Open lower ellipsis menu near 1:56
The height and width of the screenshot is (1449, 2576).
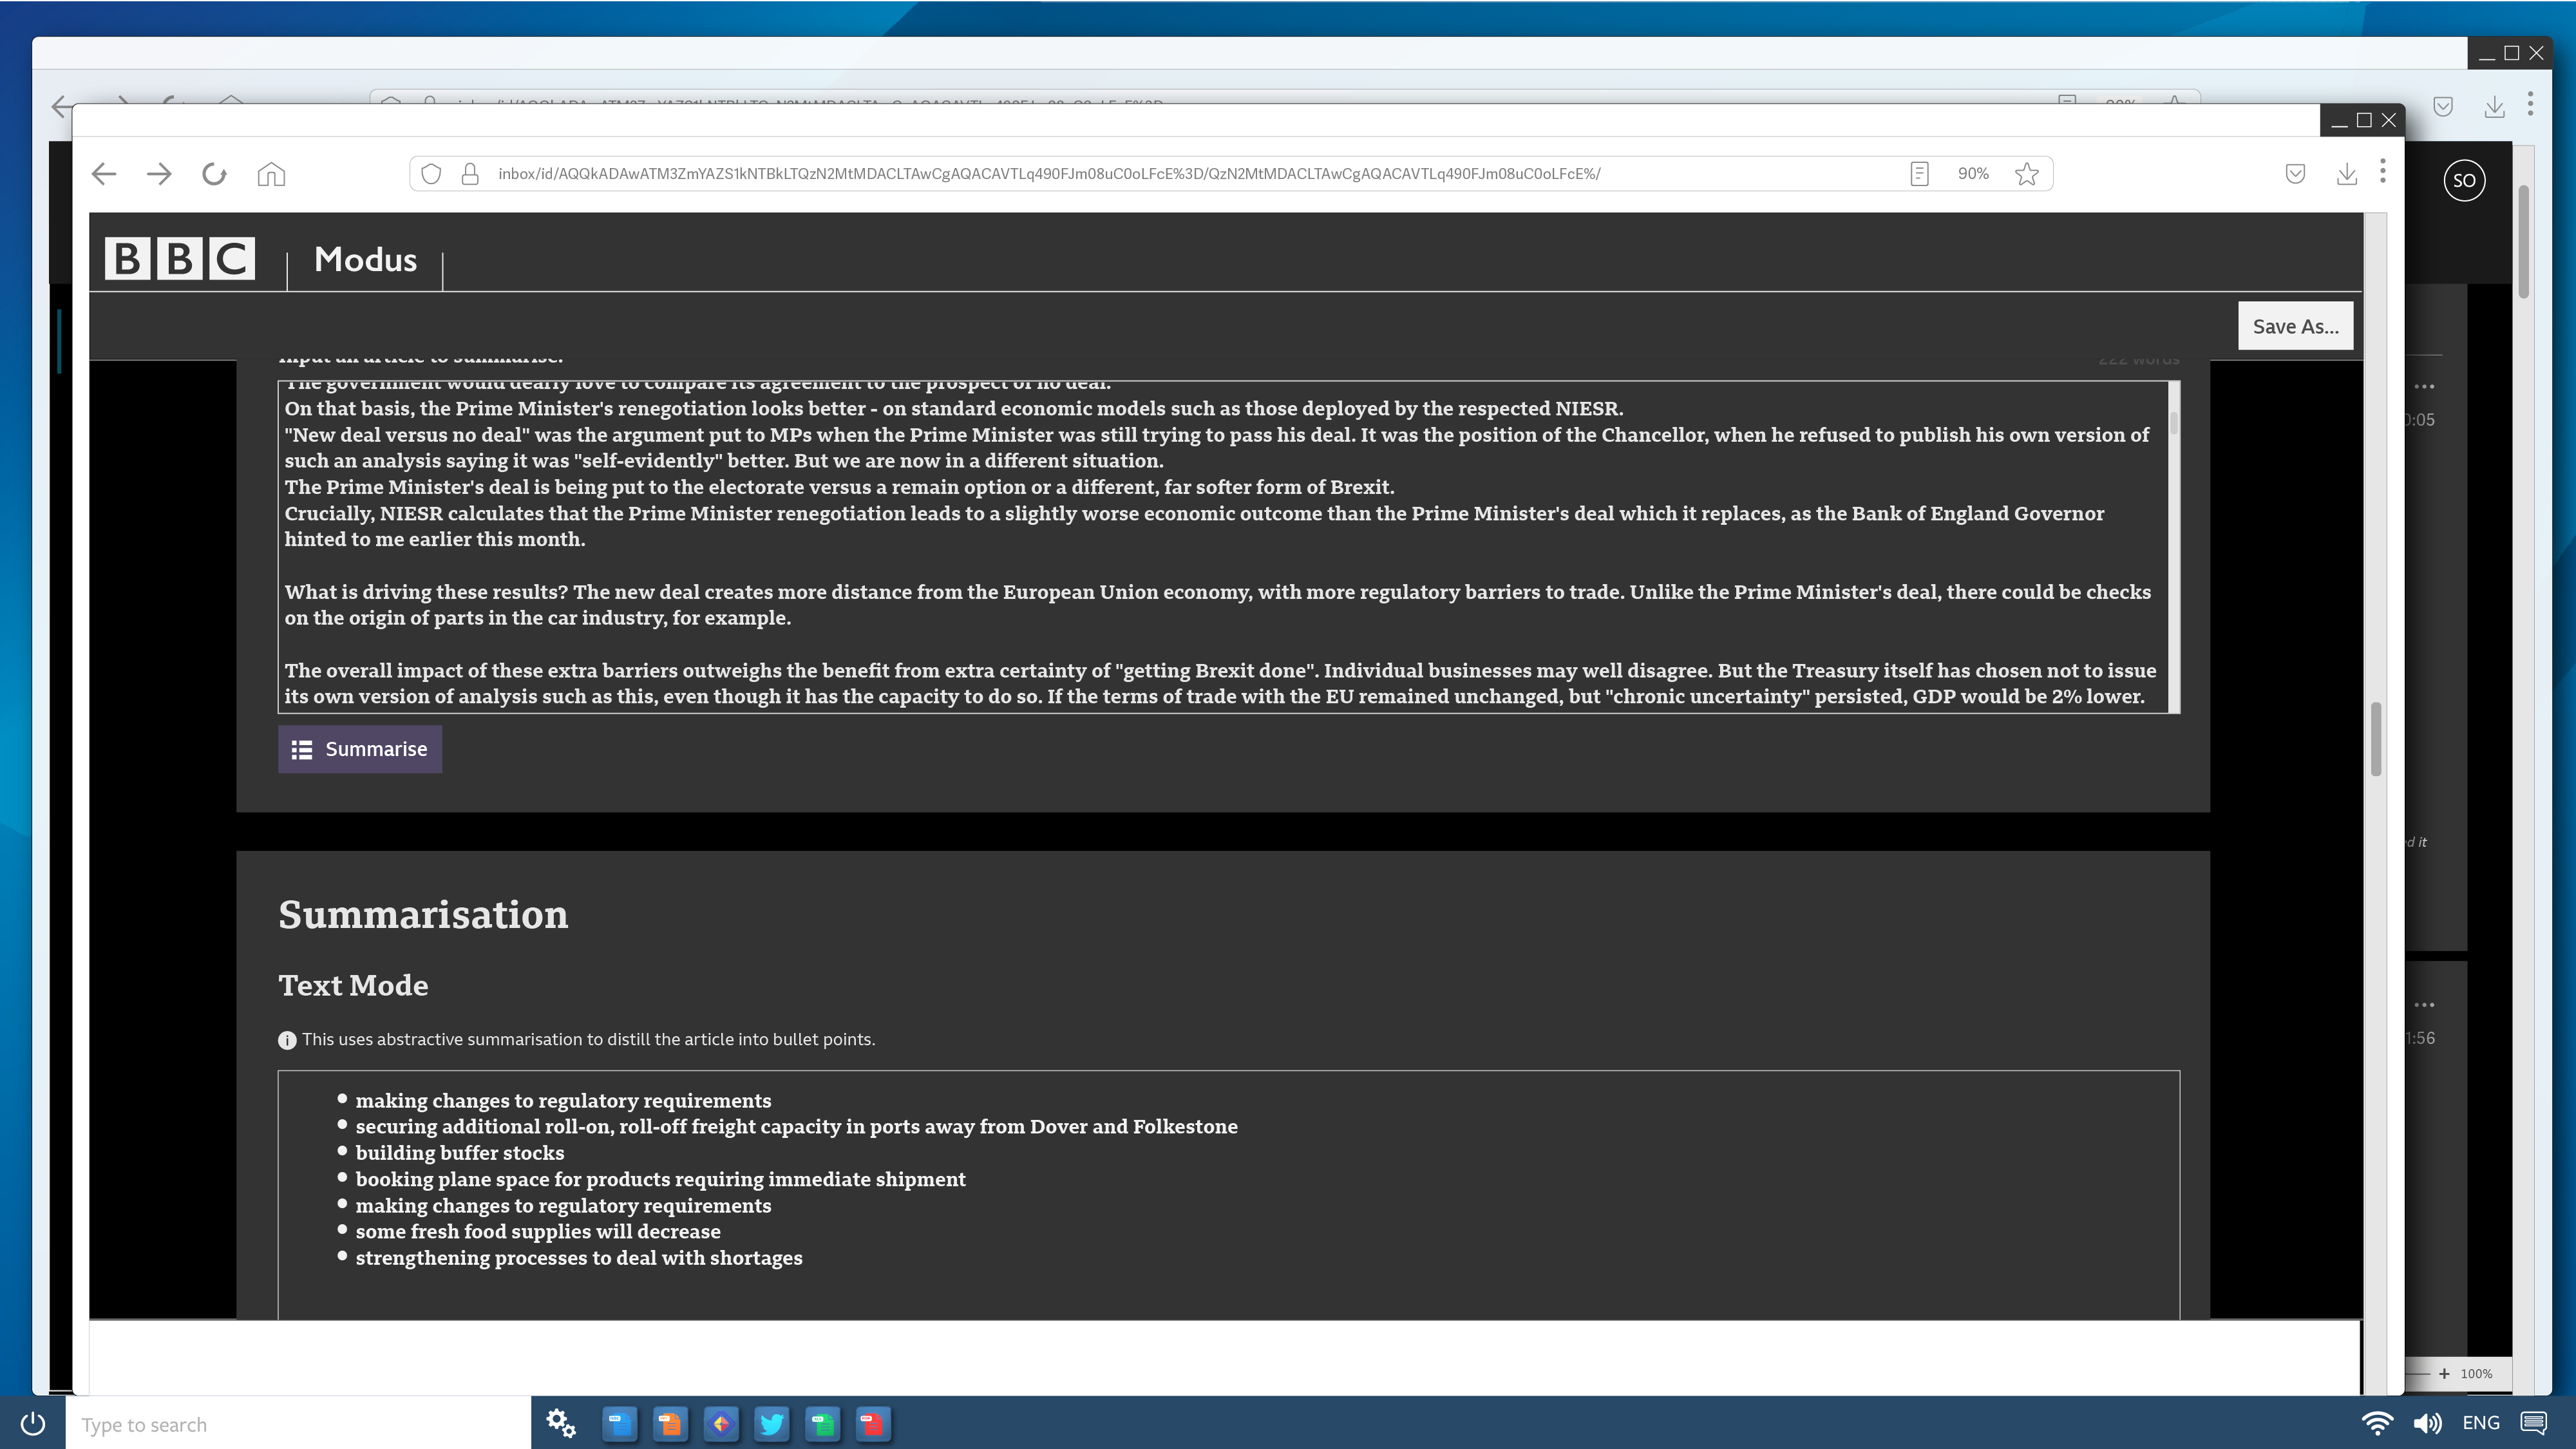2424,1005
